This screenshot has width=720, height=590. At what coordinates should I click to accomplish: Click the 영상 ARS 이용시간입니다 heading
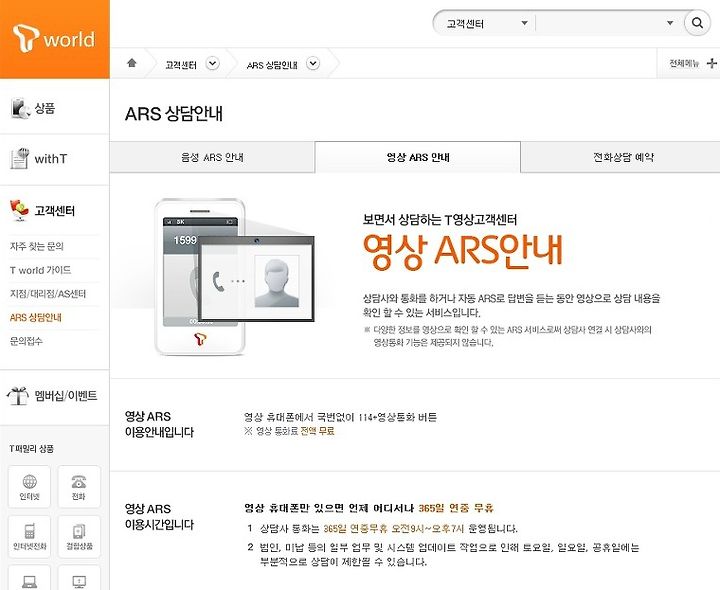pos(159,517)
